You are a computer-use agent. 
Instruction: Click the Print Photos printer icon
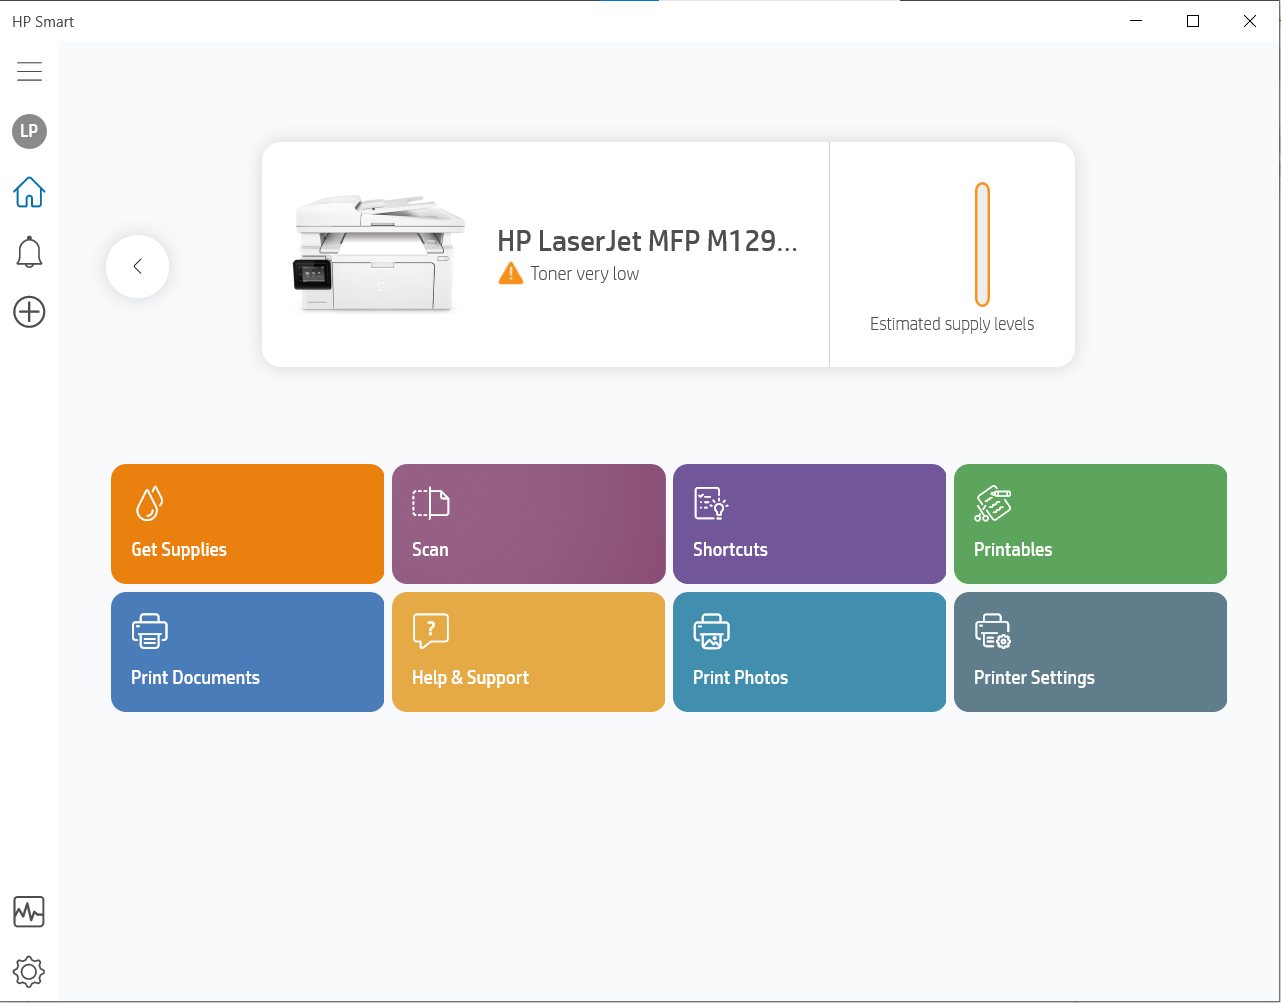(x=712, y=631)
